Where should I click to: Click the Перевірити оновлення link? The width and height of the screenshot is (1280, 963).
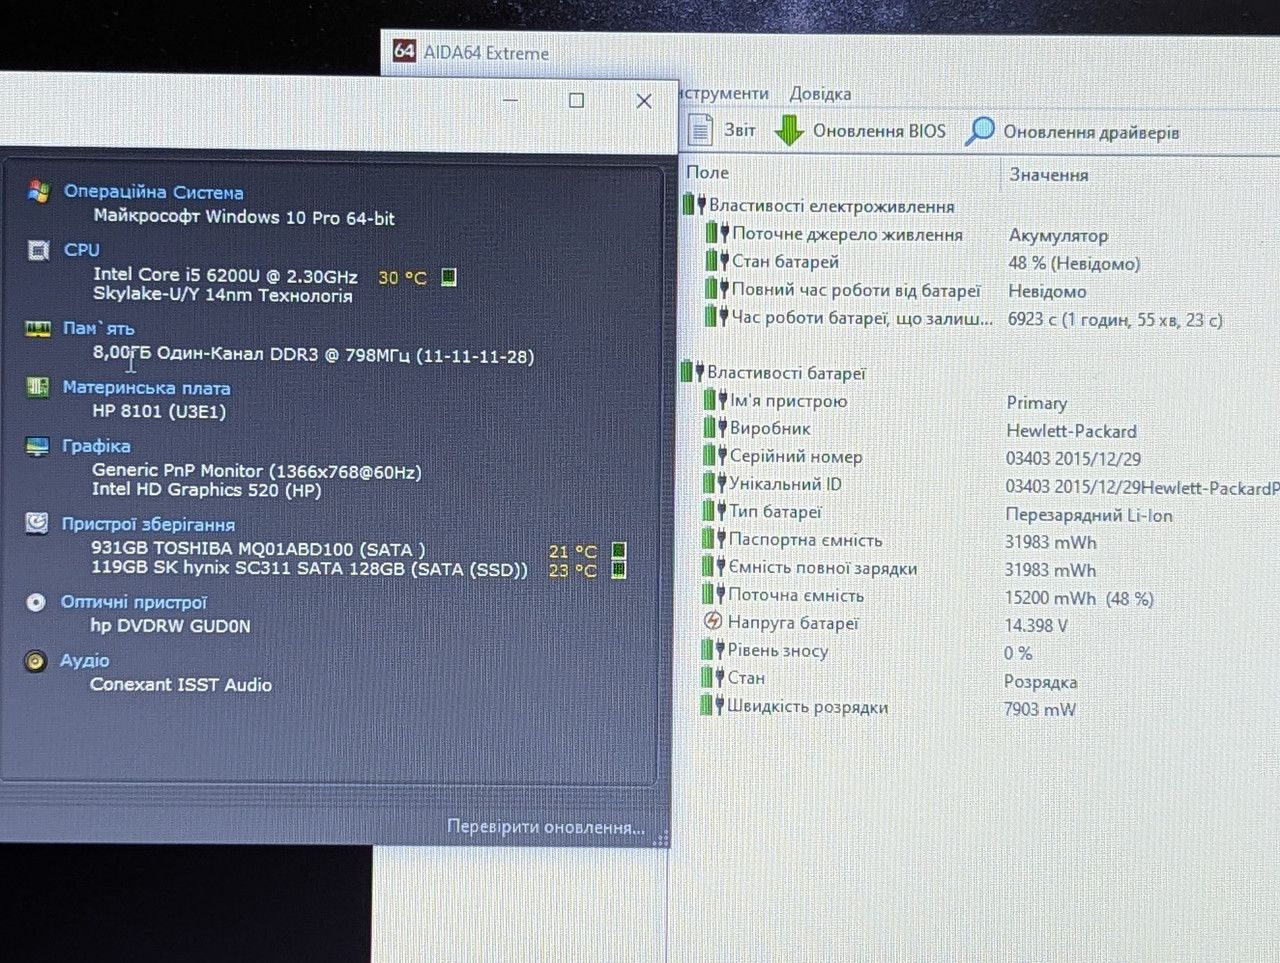pos(545,827)
